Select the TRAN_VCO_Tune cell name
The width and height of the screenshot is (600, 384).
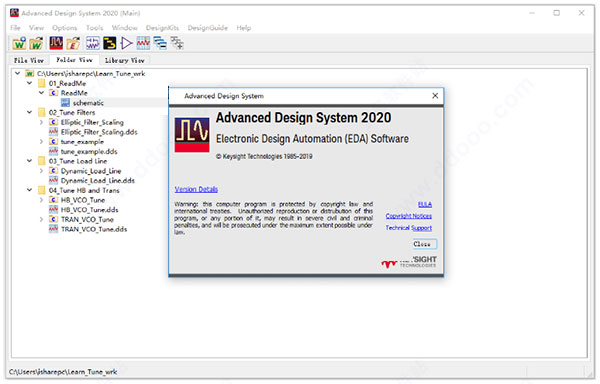pos(87,219)
